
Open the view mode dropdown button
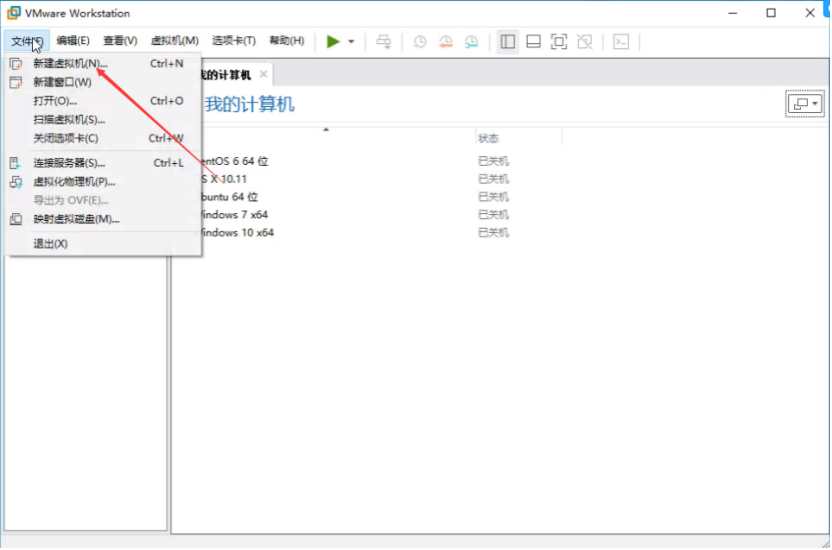(x=805, y=103)
